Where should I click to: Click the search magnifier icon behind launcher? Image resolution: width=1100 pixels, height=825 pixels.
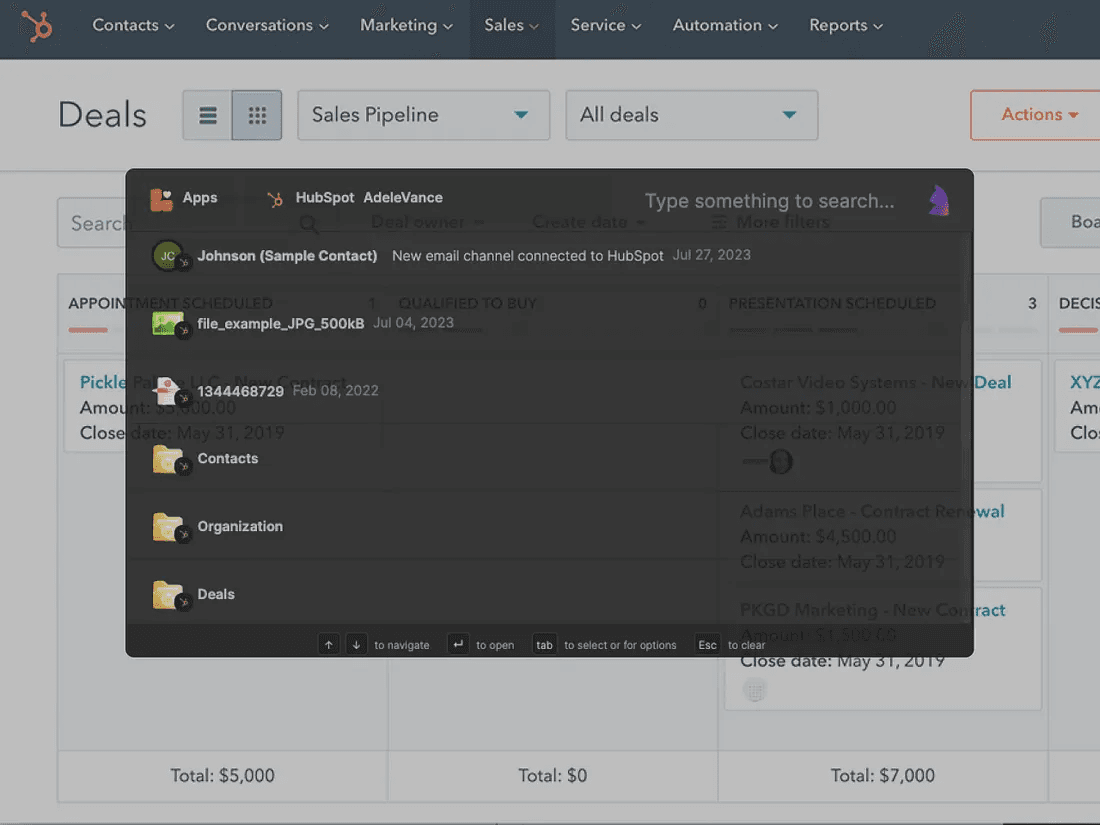(x=309, y=224)
